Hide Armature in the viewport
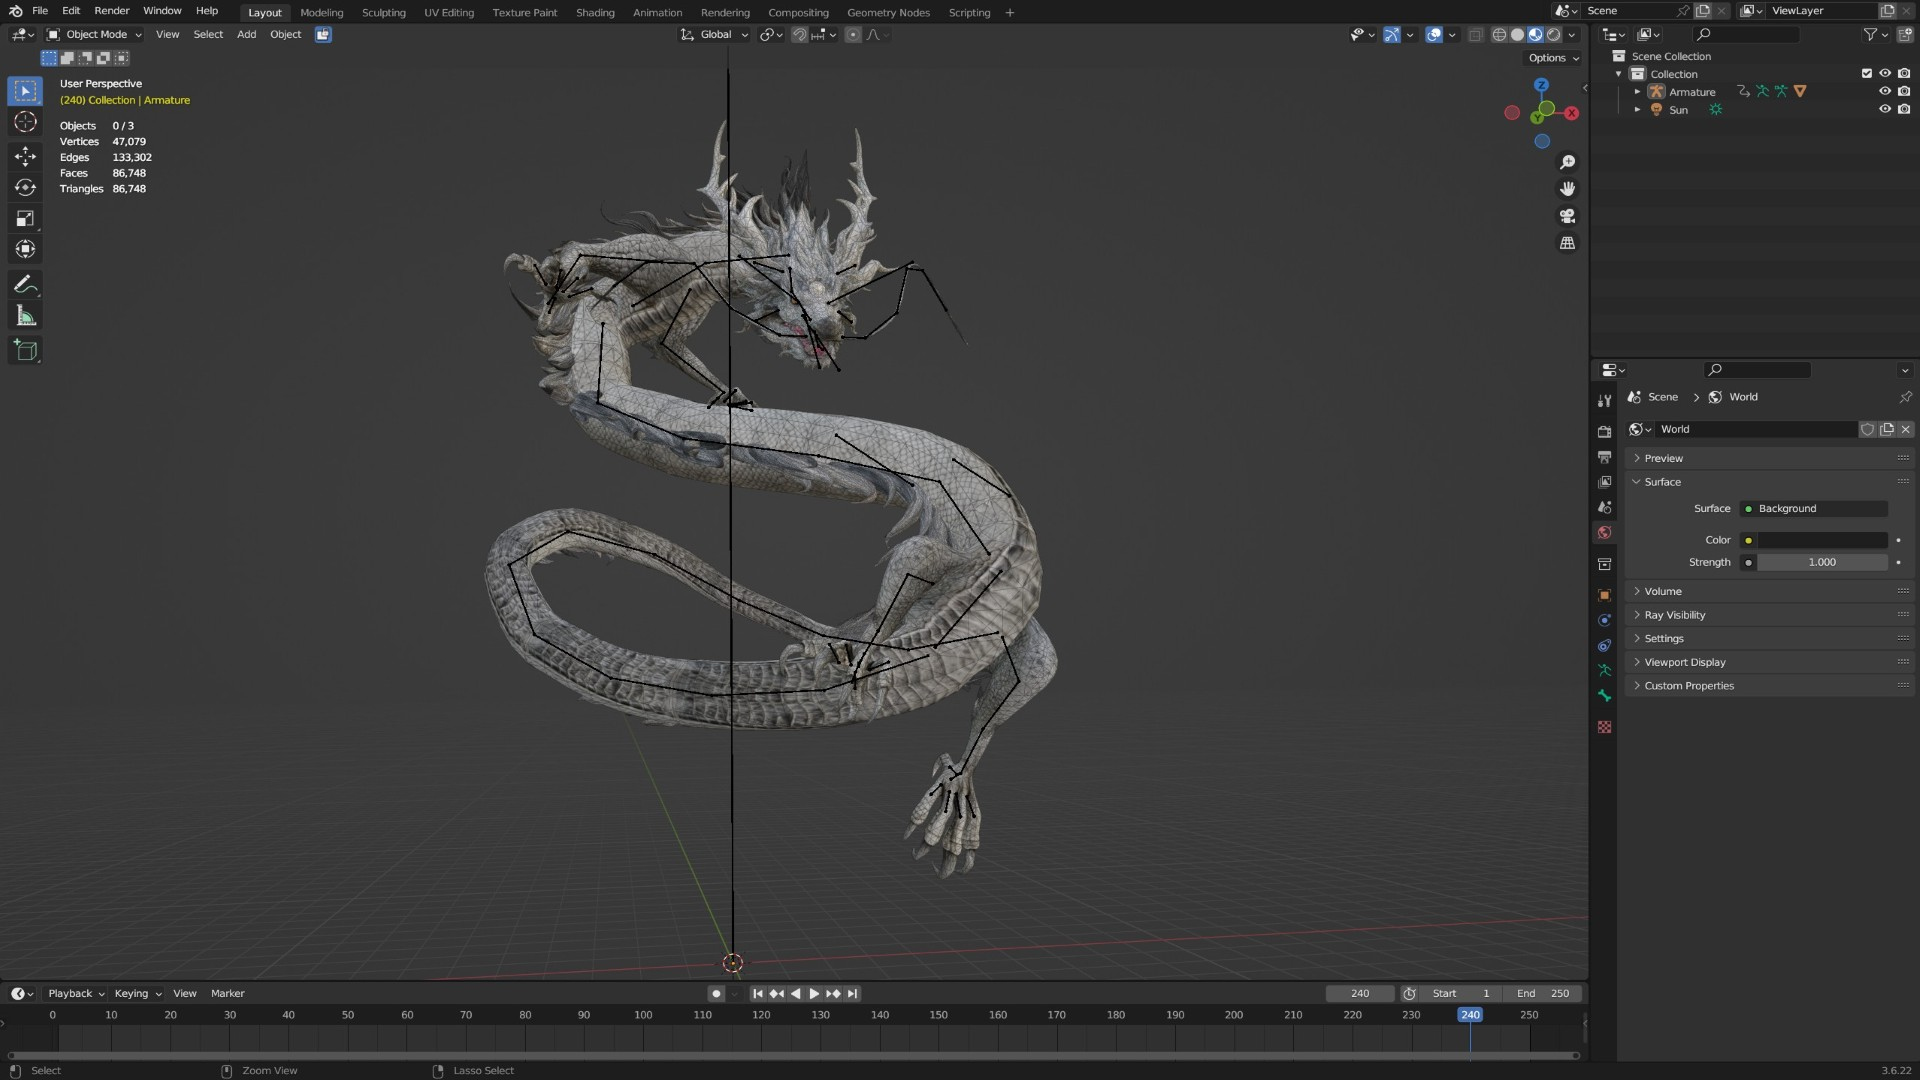This screenshot has width=1920, height=1080. pos(1884,91)
